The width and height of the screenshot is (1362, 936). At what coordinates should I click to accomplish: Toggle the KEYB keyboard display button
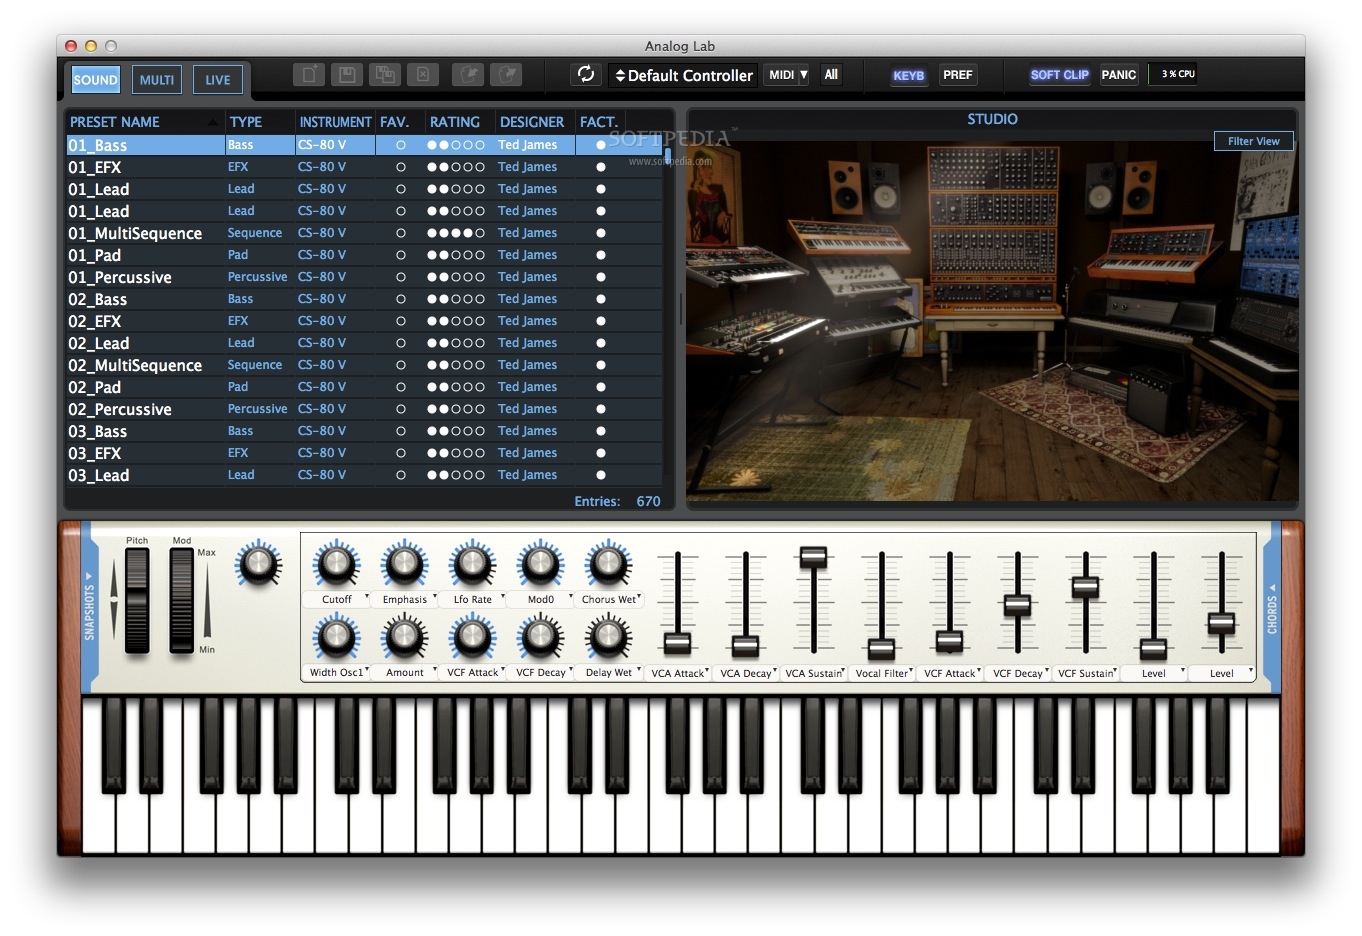[908, 75]
